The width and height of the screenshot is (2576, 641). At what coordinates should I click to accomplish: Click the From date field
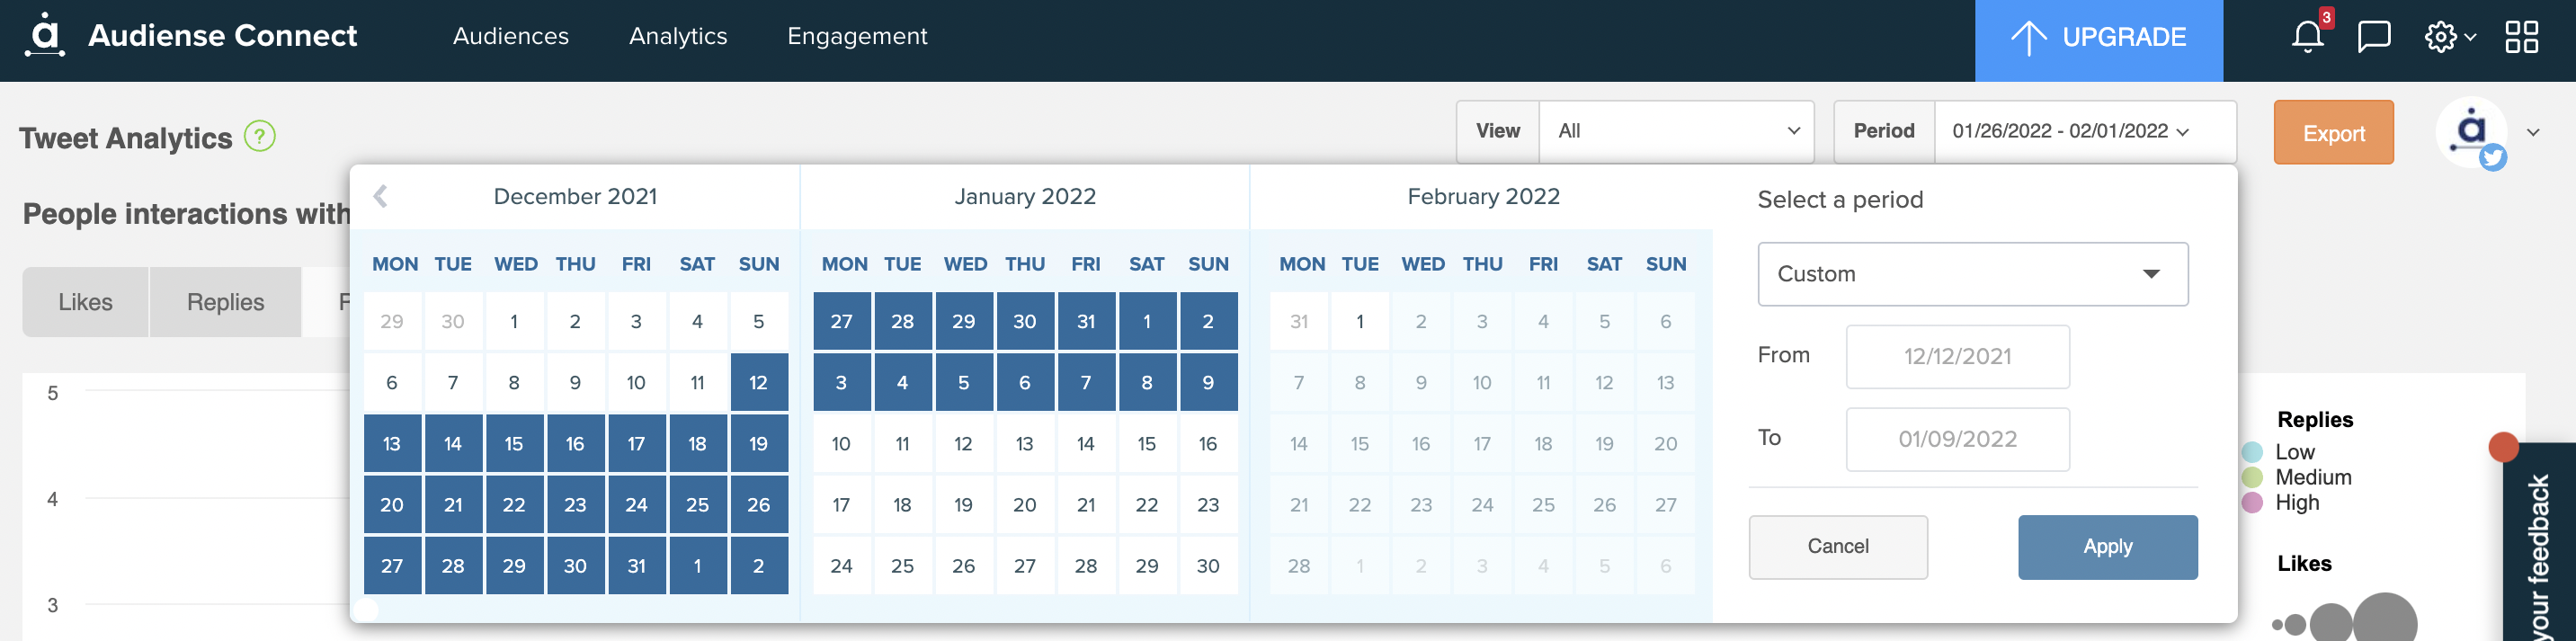pyautogui.click(x=1957, y=356)
